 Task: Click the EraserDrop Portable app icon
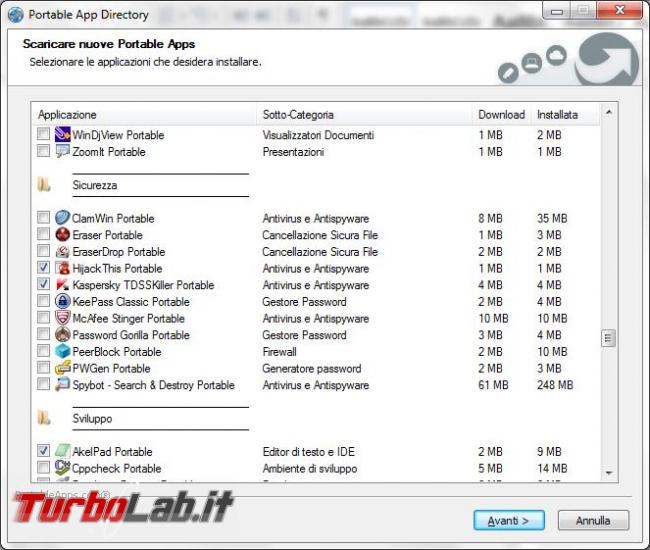point(63,251)
